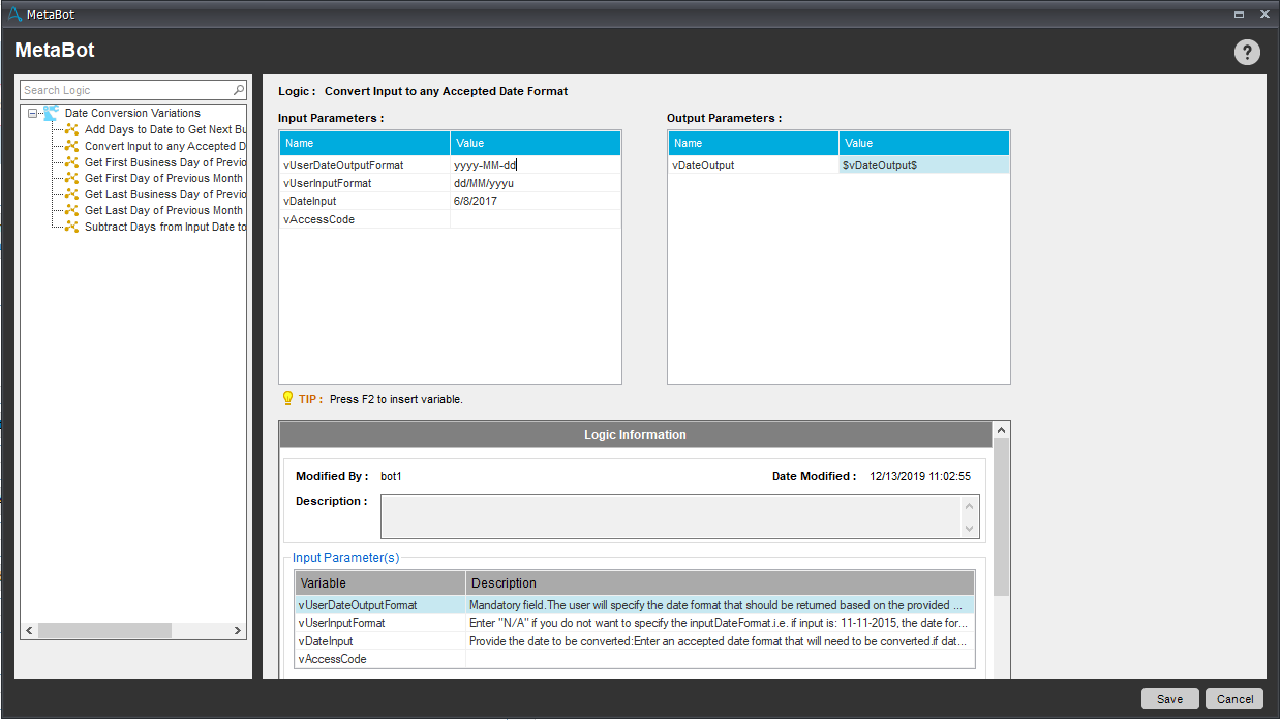The width and height of the screenshot is (1280, 720).
Task: Click the Modified By value bot1
Action: 391,476
